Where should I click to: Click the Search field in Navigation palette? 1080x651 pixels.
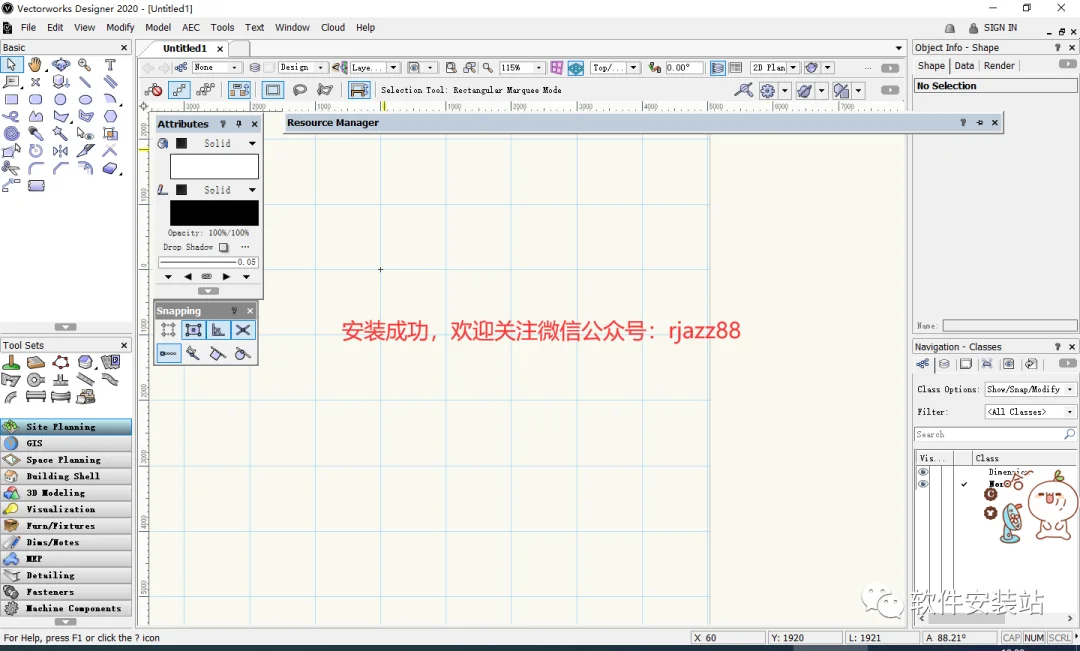[995, 435]
